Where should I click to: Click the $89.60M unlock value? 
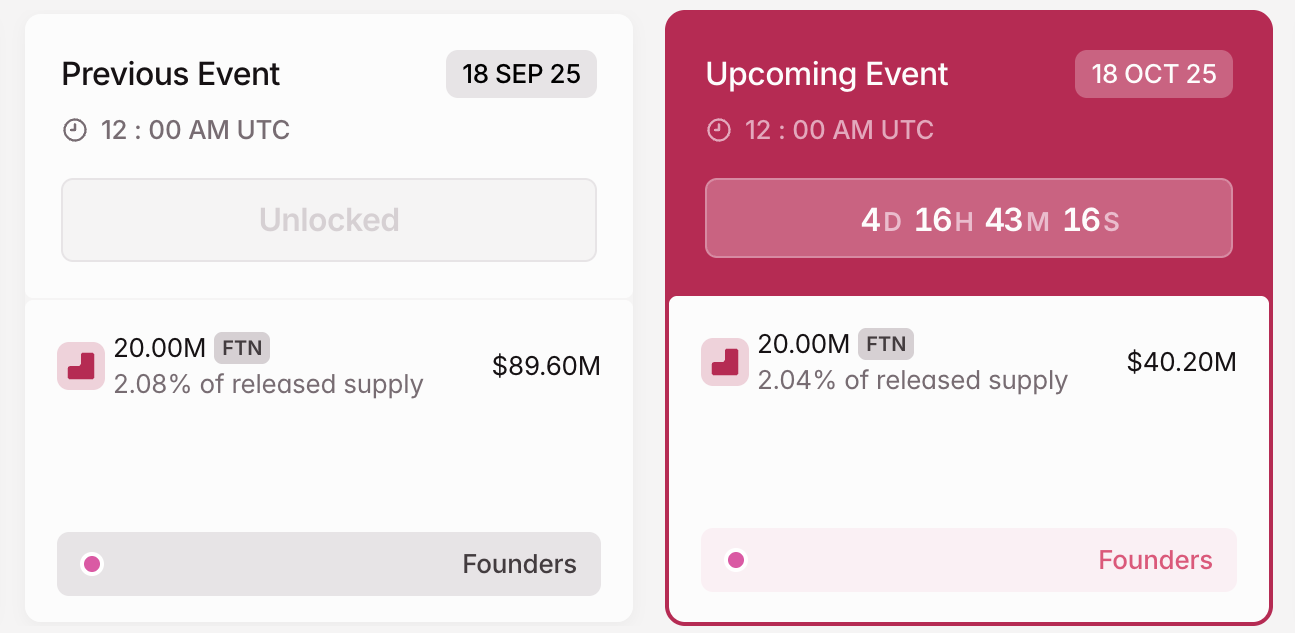(x=545, y=366)
